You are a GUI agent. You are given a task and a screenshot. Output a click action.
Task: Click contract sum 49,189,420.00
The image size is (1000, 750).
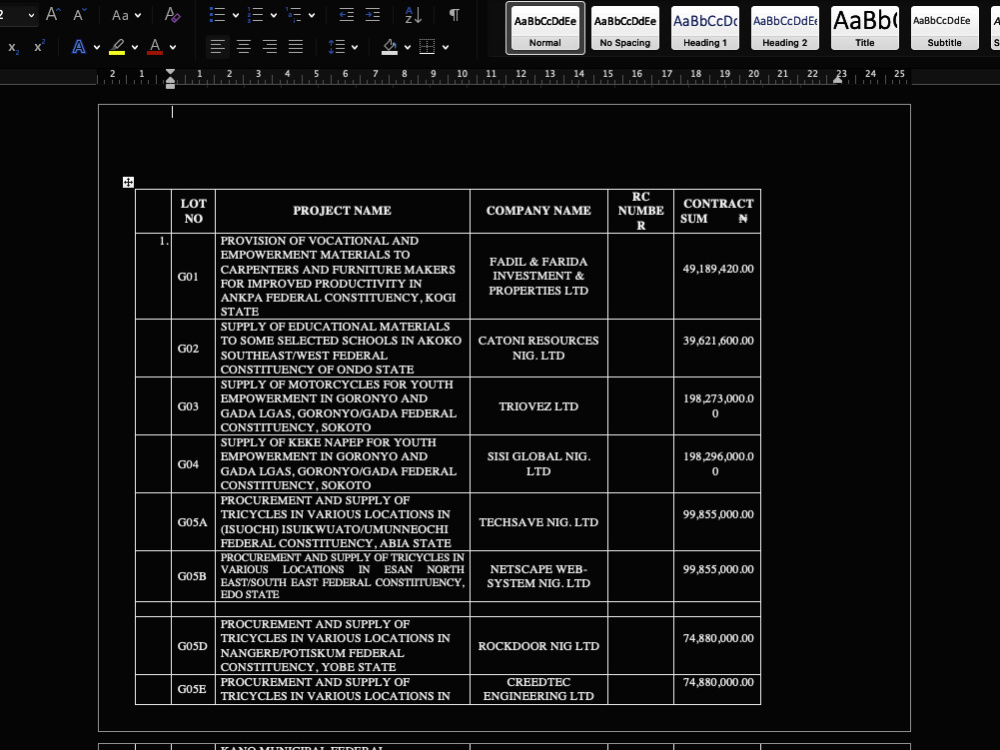pyautogui.click(x=718, y=268)
